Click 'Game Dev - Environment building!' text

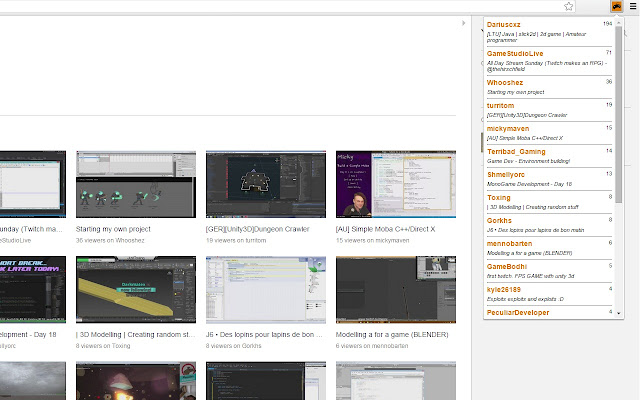pyautogui.click(x=528, y=161)
